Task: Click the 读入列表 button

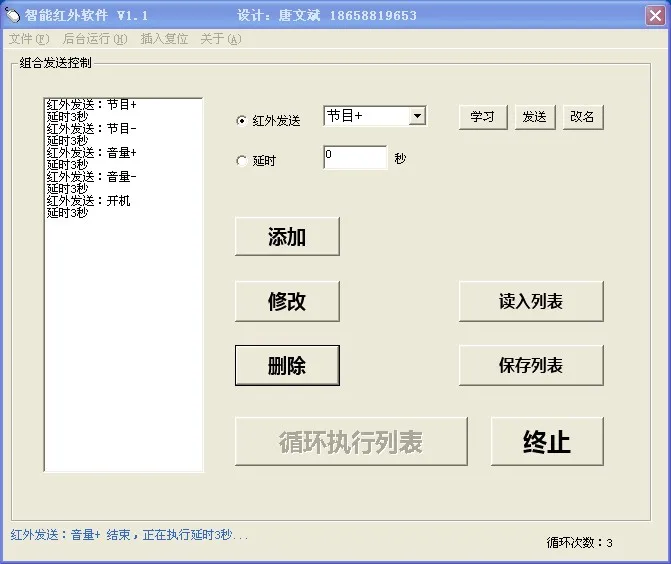Action: (x=531, y=301)
